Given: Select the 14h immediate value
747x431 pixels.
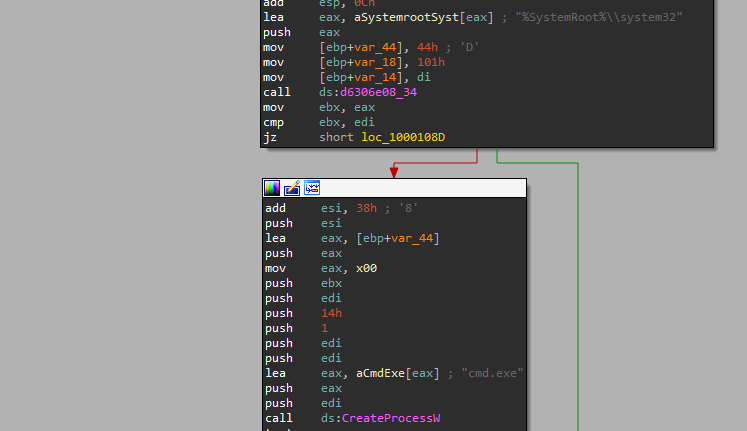Looking at the screenshot, I should (x=332, y=313).
